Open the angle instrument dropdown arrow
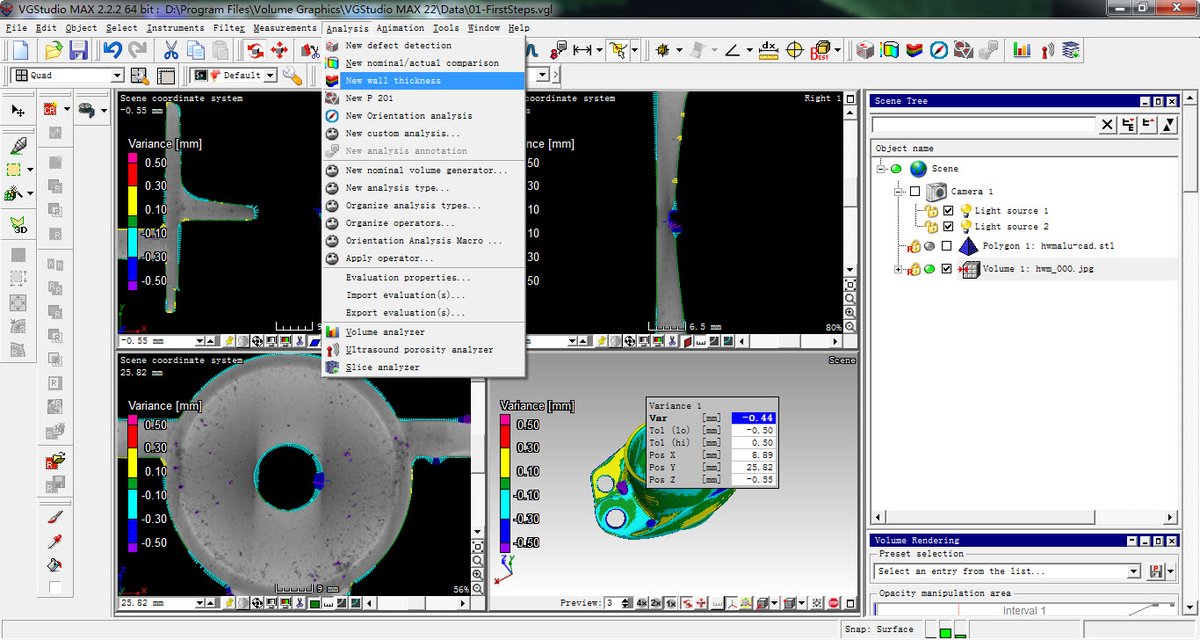Screen dimensions: 1200x640 tap(748, 50)
